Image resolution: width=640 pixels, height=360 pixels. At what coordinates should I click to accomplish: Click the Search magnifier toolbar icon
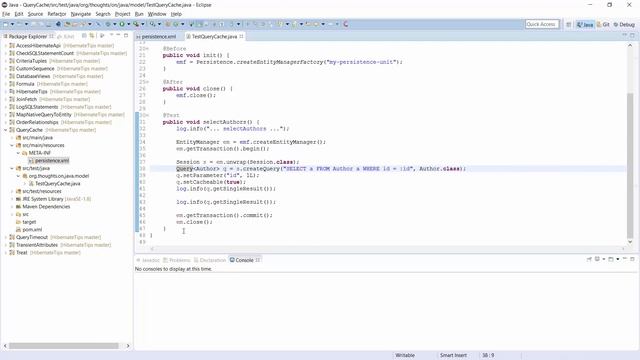tap(152, 24)
